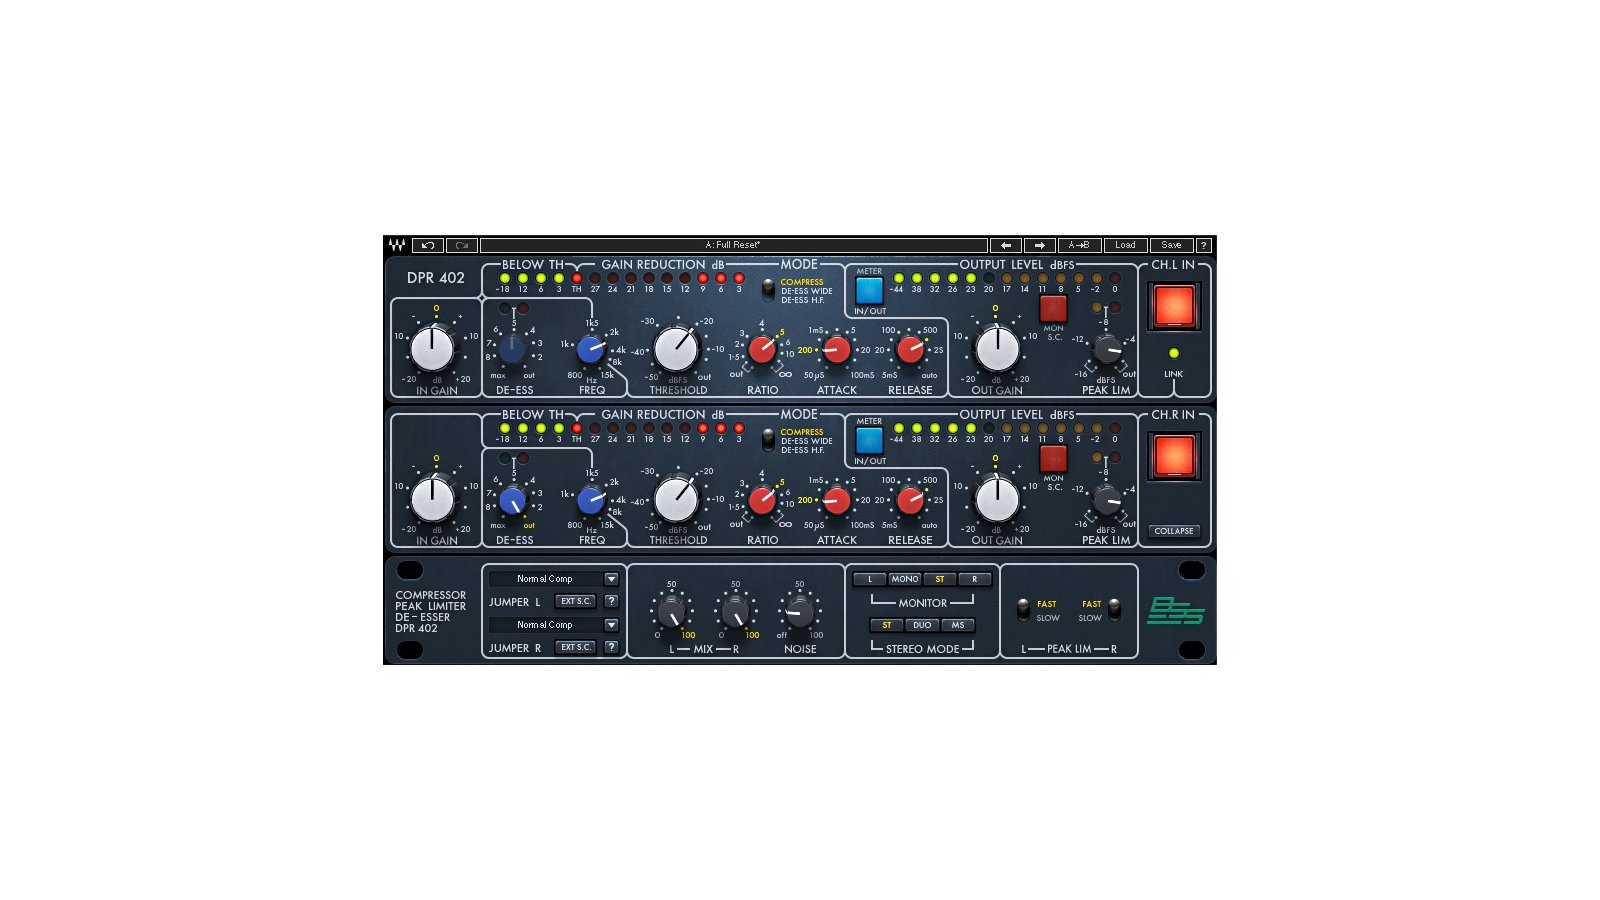
Task: Click the R MIX knob
Action: (735, 612)
